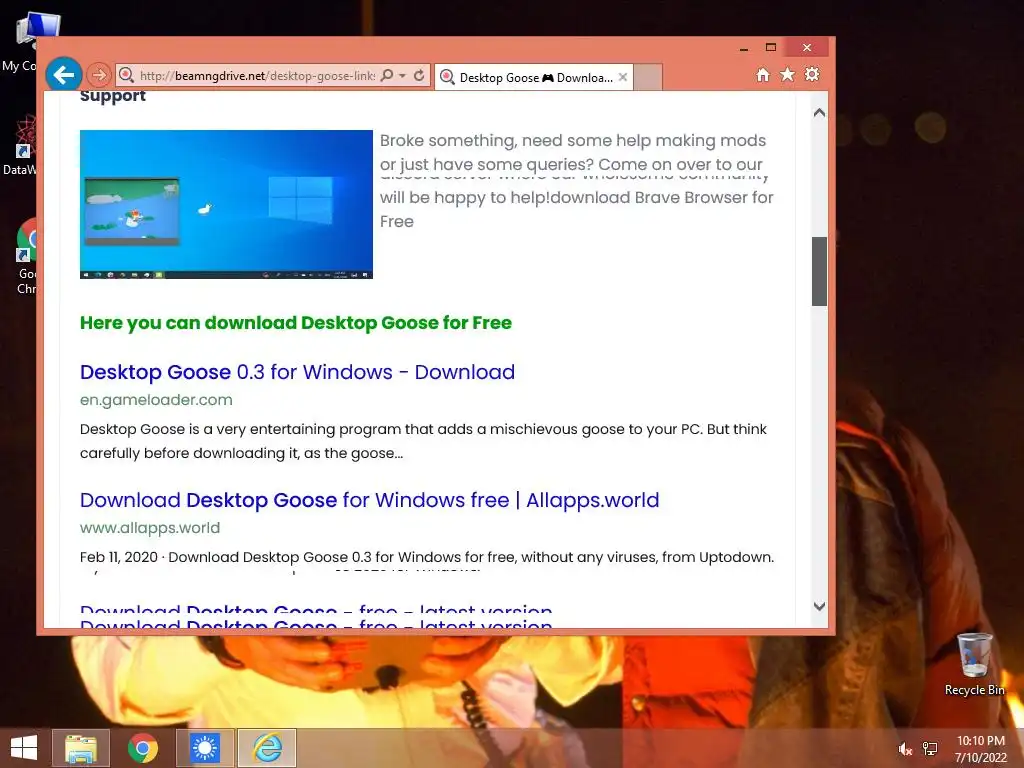Open Internet Explorer tools gear
This screenshot has height=768, width=1024.
(x=812, y=74)
